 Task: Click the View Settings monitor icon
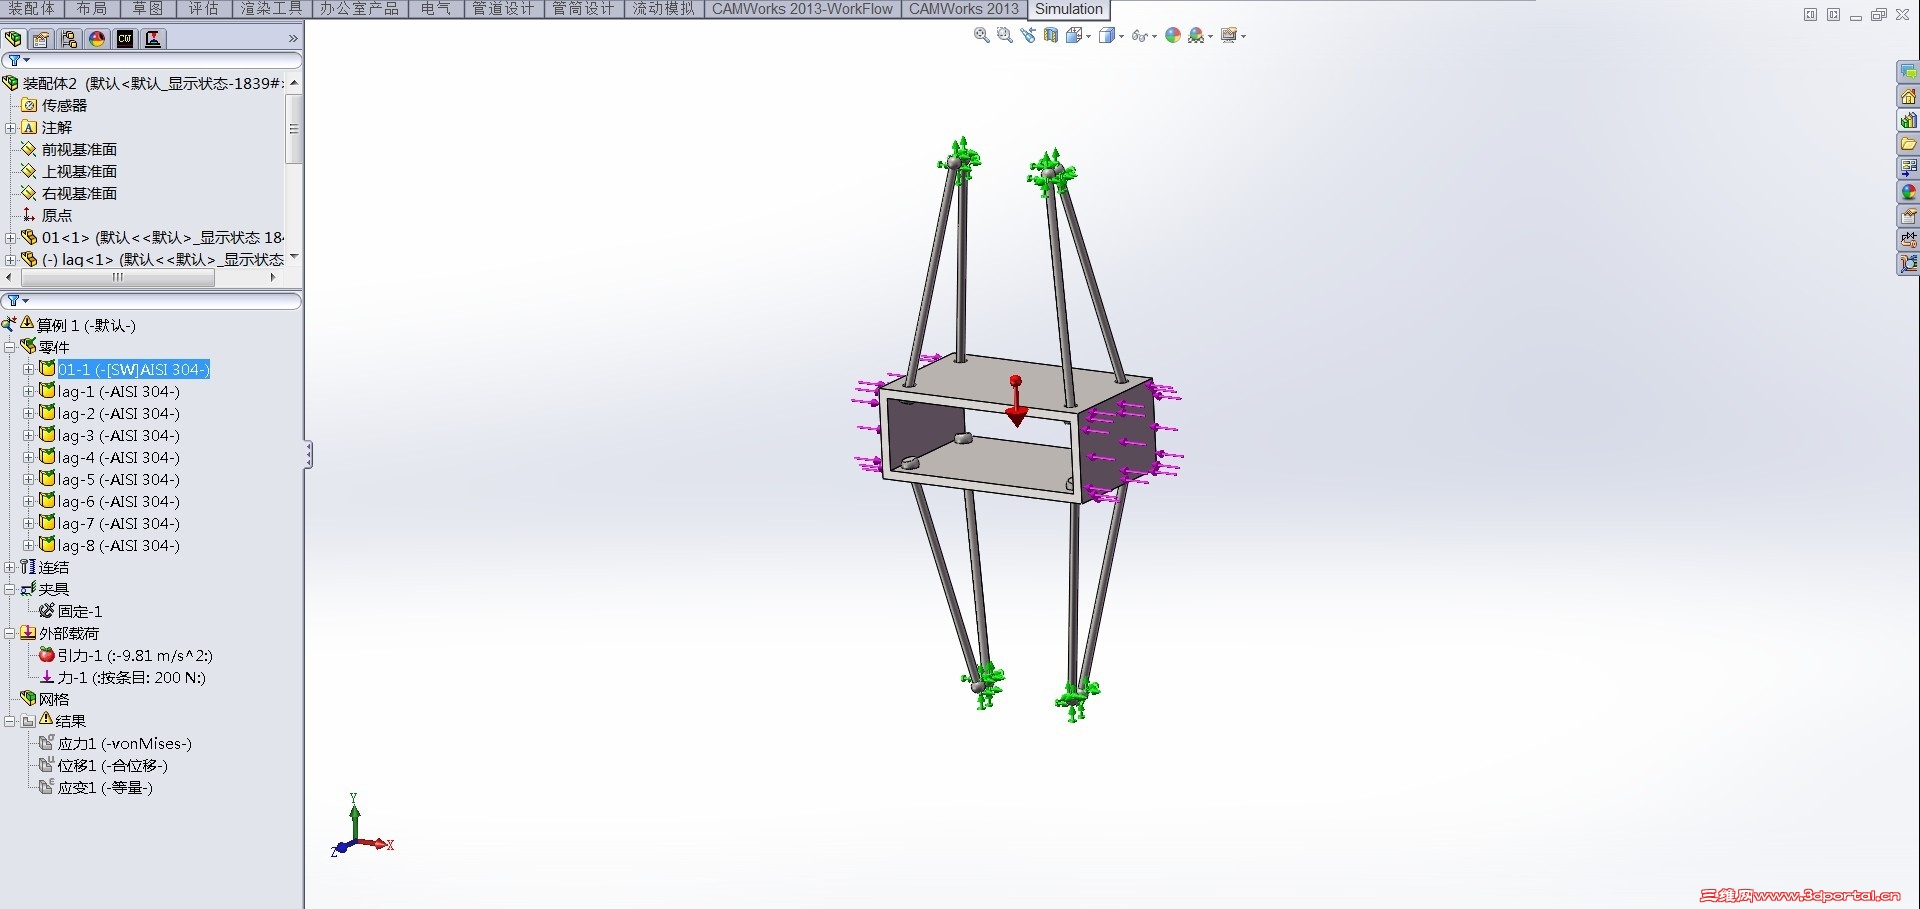[x=1229, y=35]
